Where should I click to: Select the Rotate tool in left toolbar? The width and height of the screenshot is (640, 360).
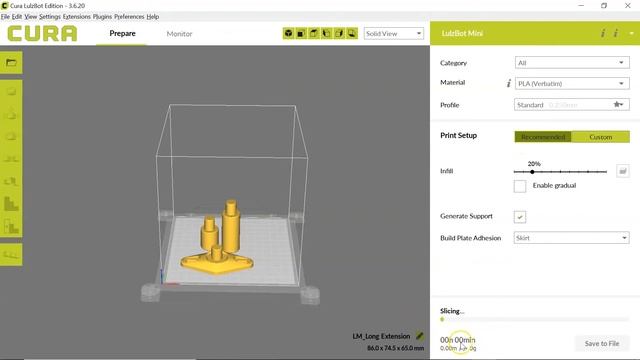click(x=11, y=136)
